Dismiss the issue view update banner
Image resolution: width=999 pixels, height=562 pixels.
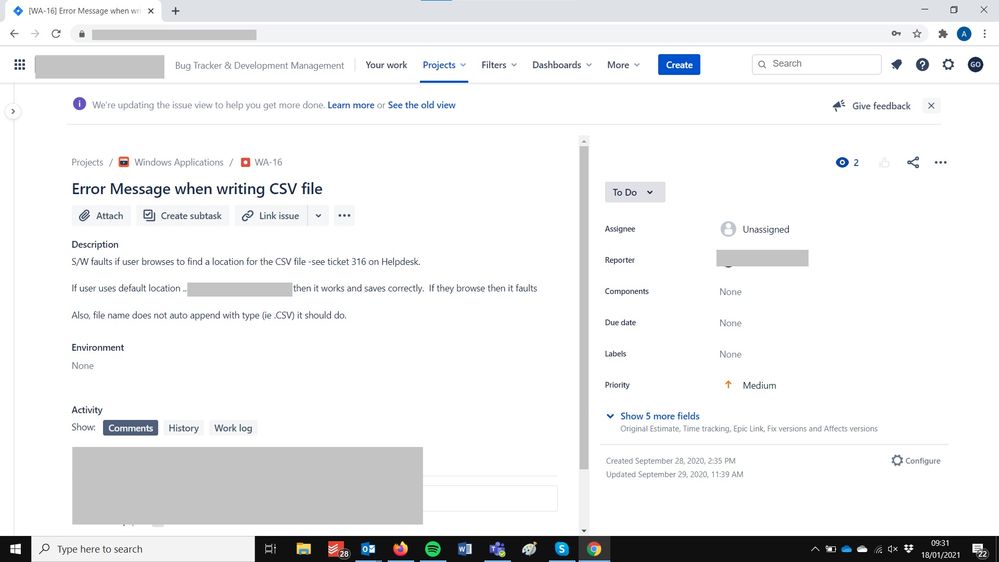[x=931, y=106]
